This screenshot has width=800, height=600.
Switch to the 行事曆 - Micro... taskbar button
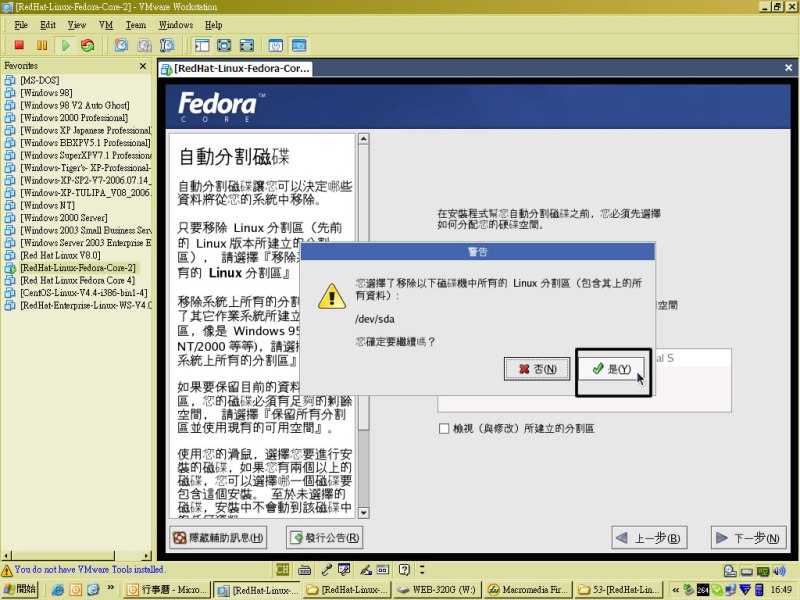167,590
